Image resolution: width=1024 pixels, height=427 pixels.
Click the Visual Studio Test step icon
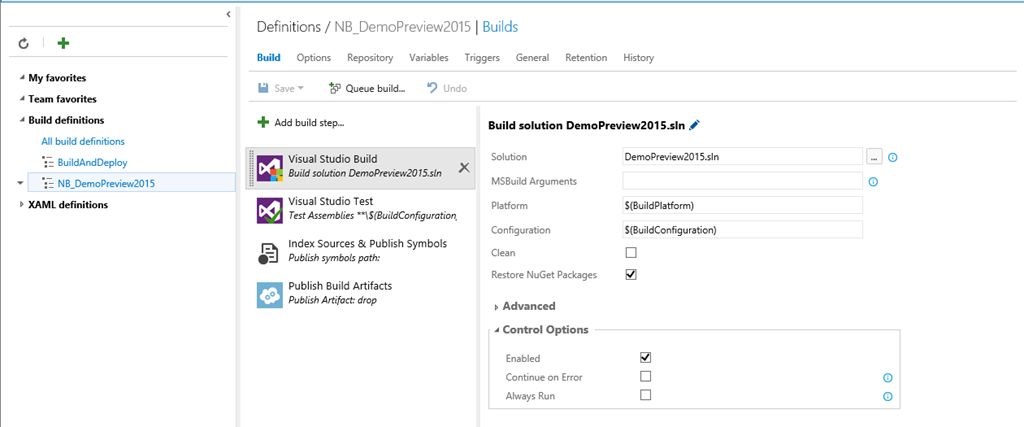pyautogui.click(x=270, y=210)
